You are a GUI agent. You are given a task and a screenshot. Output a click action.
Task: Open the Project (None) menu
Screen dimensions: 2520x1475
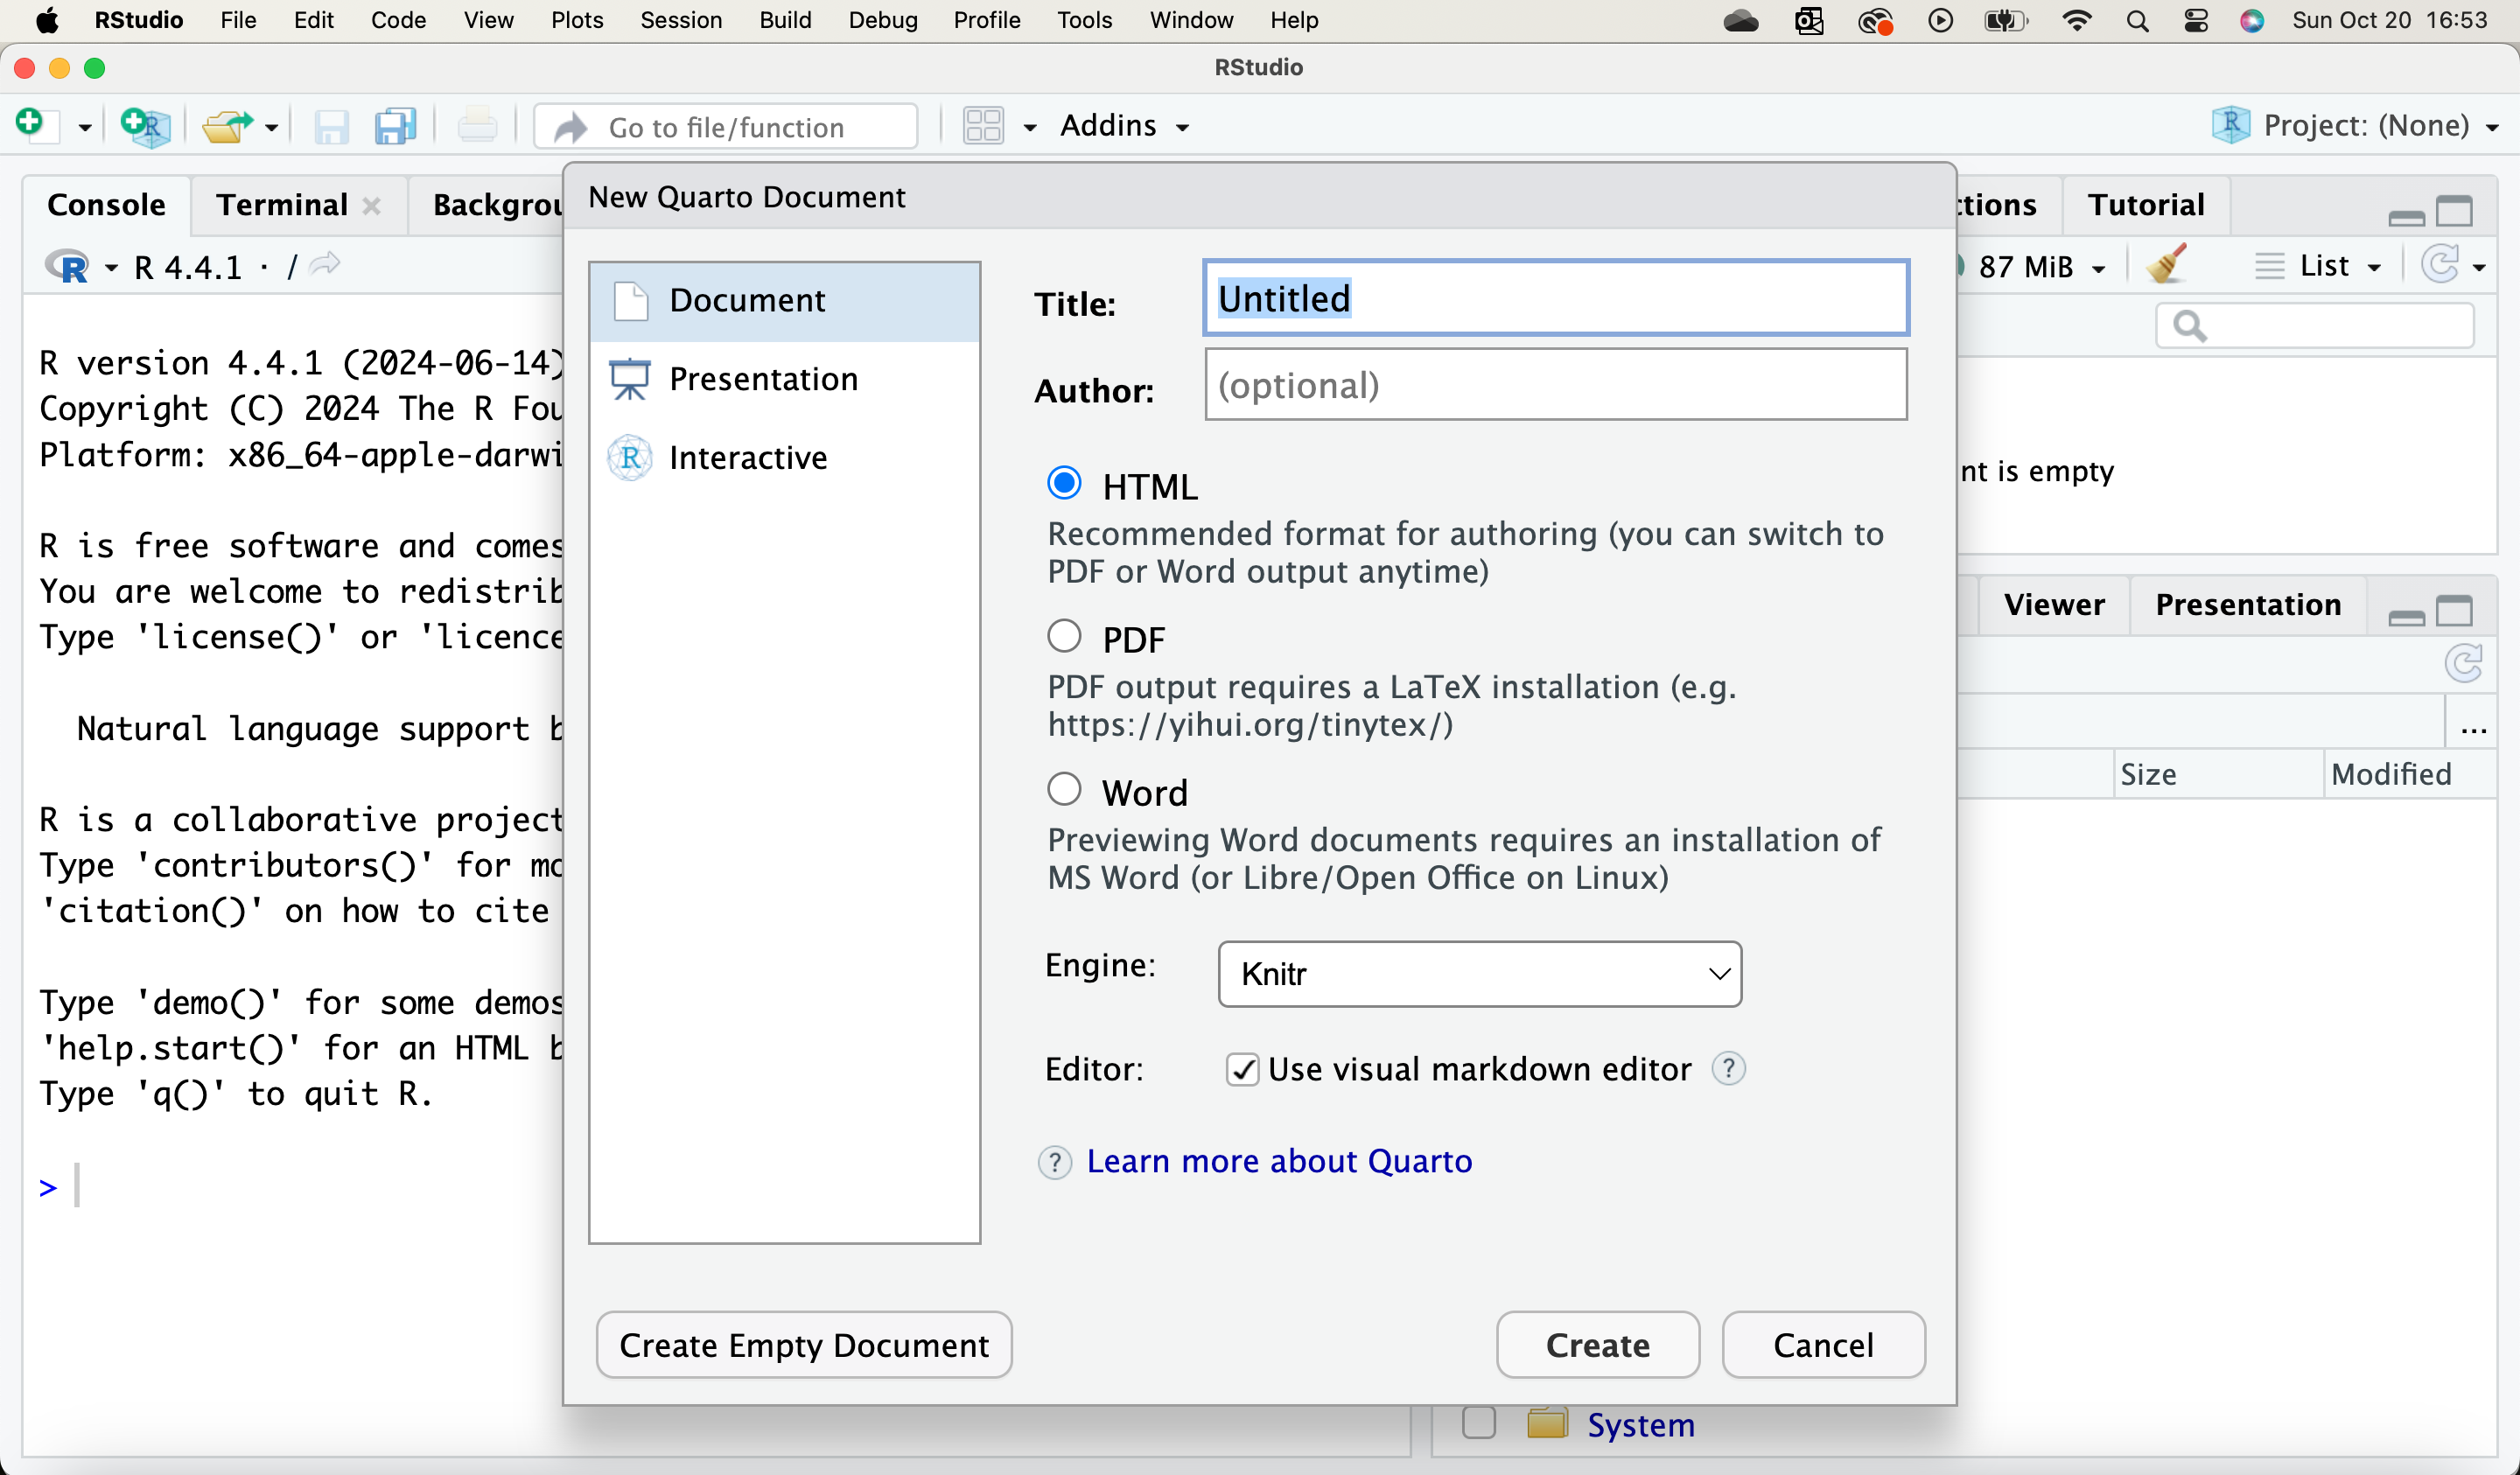click(2355, 126)
